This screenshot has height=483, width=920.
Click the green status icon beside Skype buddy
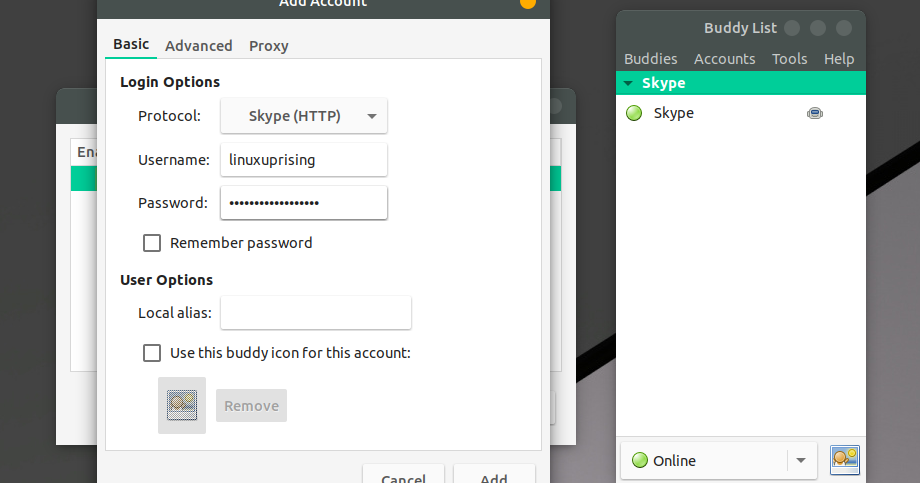[x=634, y=113]
